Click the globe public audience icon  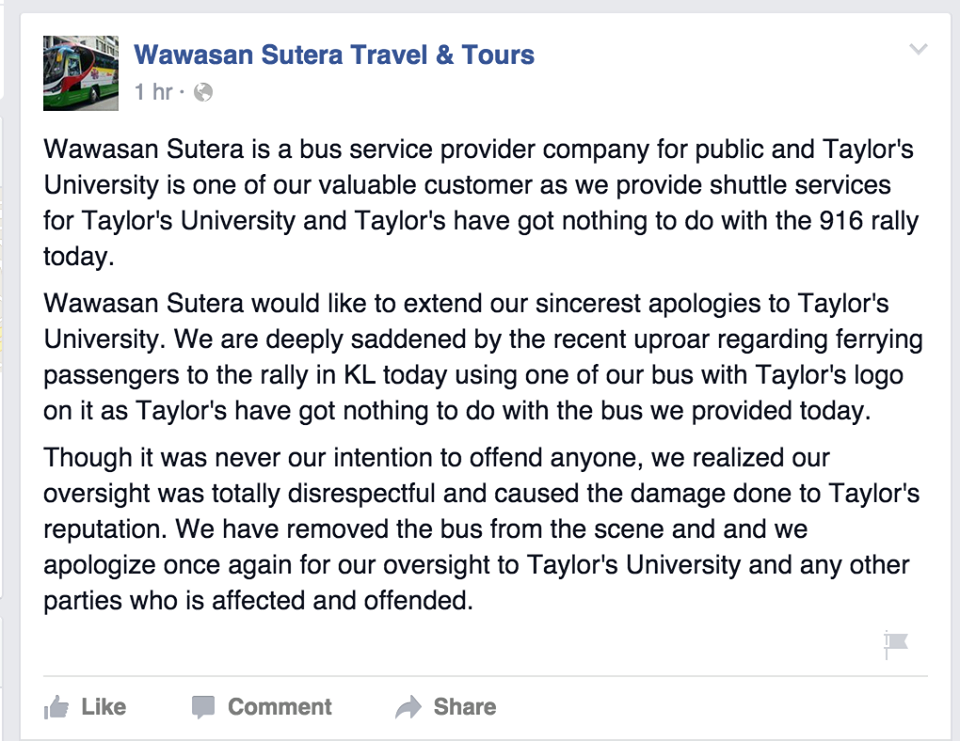pyautogui.click(x=203, y=93)
